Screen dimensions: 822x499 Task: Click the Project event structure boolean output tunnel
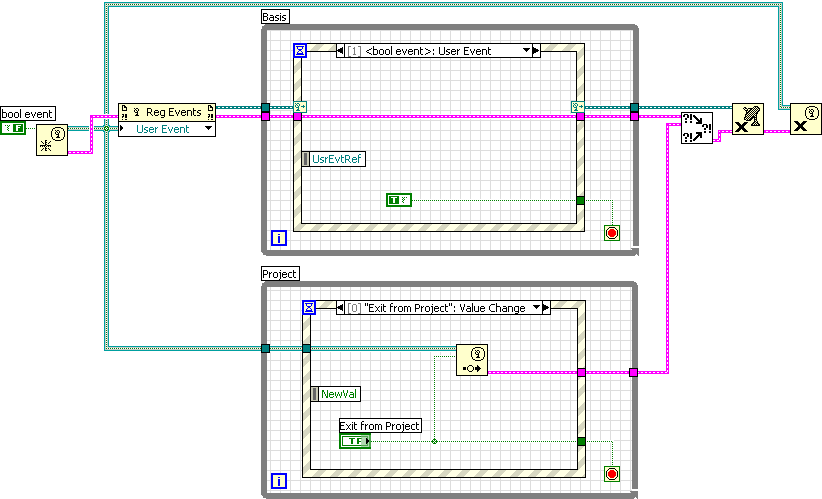tap(581, 441)
